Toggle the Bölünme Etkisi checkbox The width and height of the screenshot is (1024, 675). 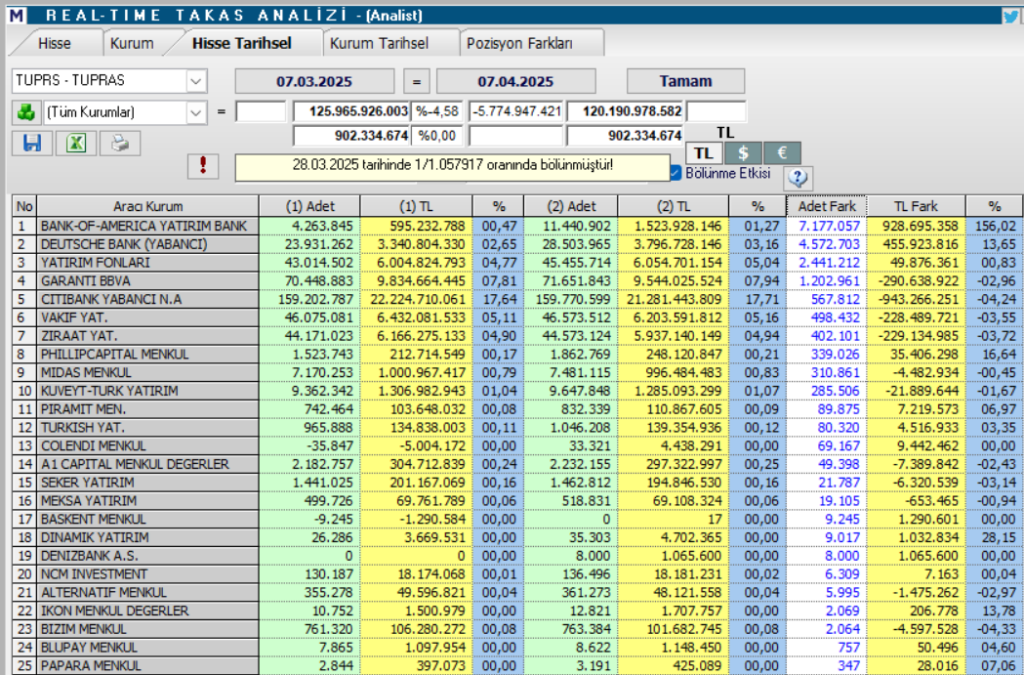675,173
